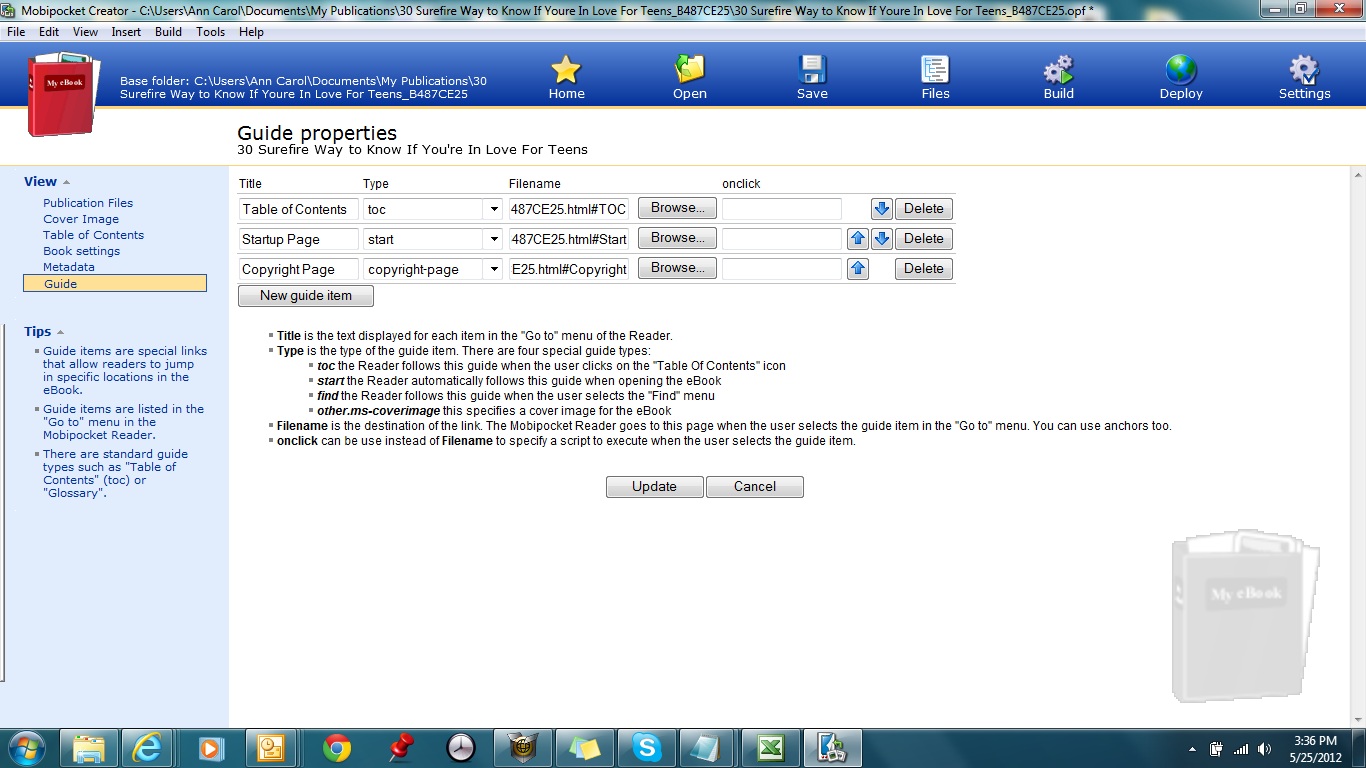Image resolution: width=1366 pixels, height=768 pixels.
Task: Open Settings from the toolbar gear icon
Action: 1304,69
